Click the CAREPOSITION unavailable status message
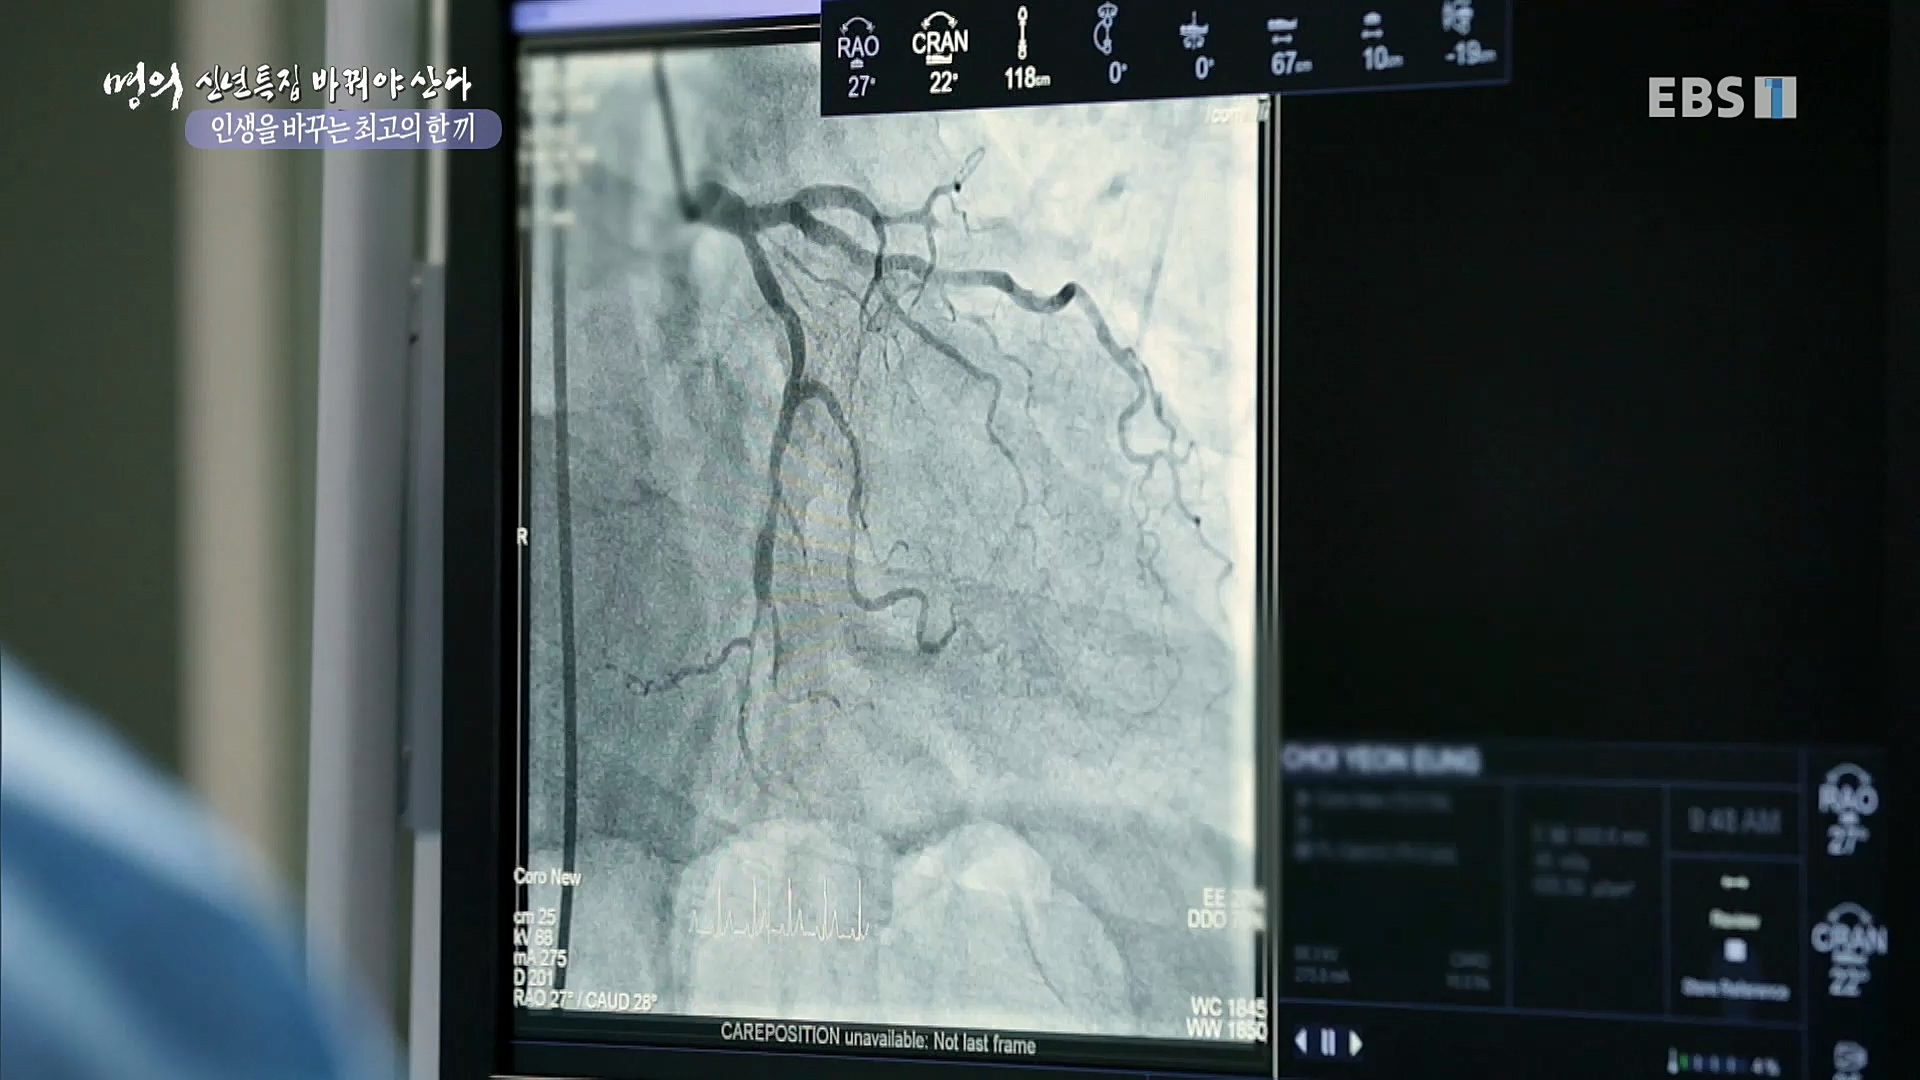The width and height of the screenshot is (1920, 1080). (x=877, y=1038)
